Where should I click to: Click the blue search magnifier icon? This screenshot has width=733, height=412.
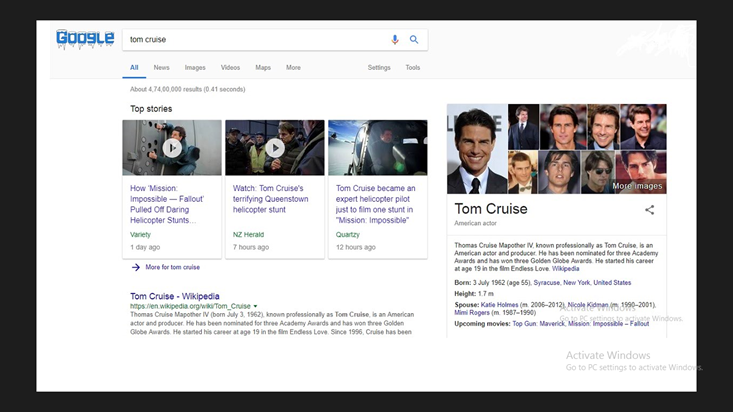point(414,40)
